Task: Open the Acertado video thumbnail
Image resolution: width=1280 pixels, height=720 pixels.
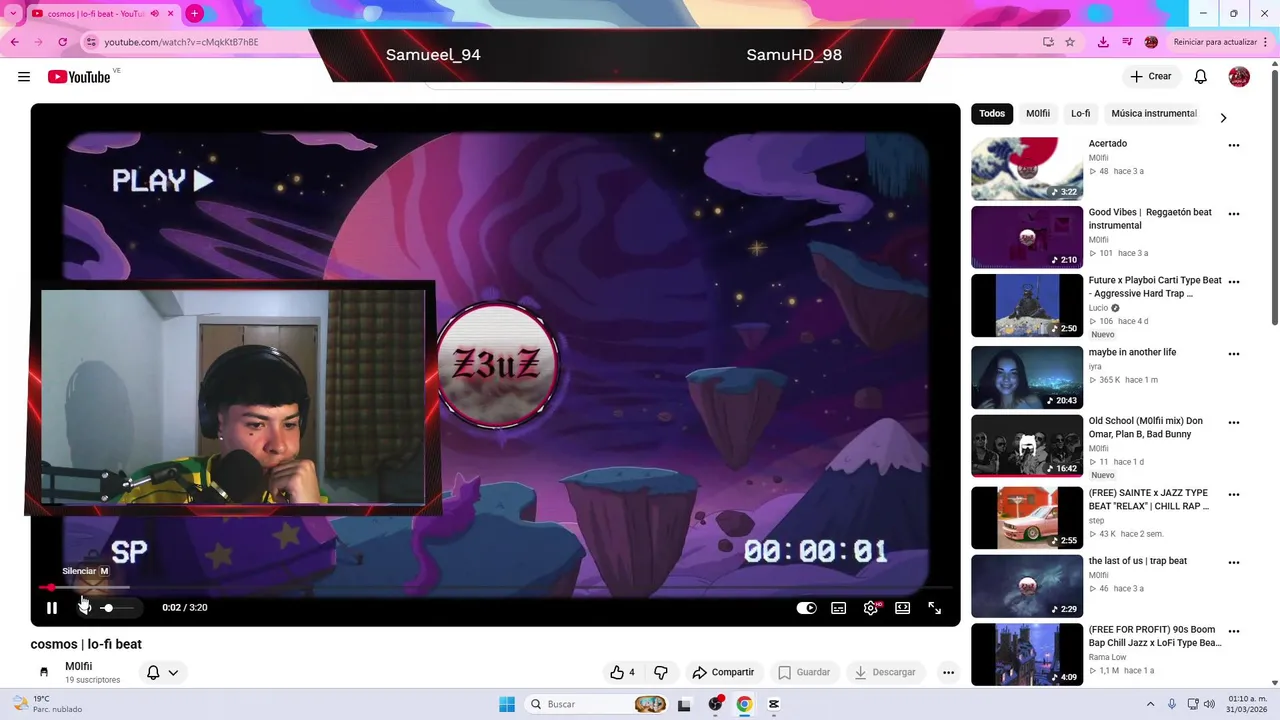Action: (x=1027, y=169)
